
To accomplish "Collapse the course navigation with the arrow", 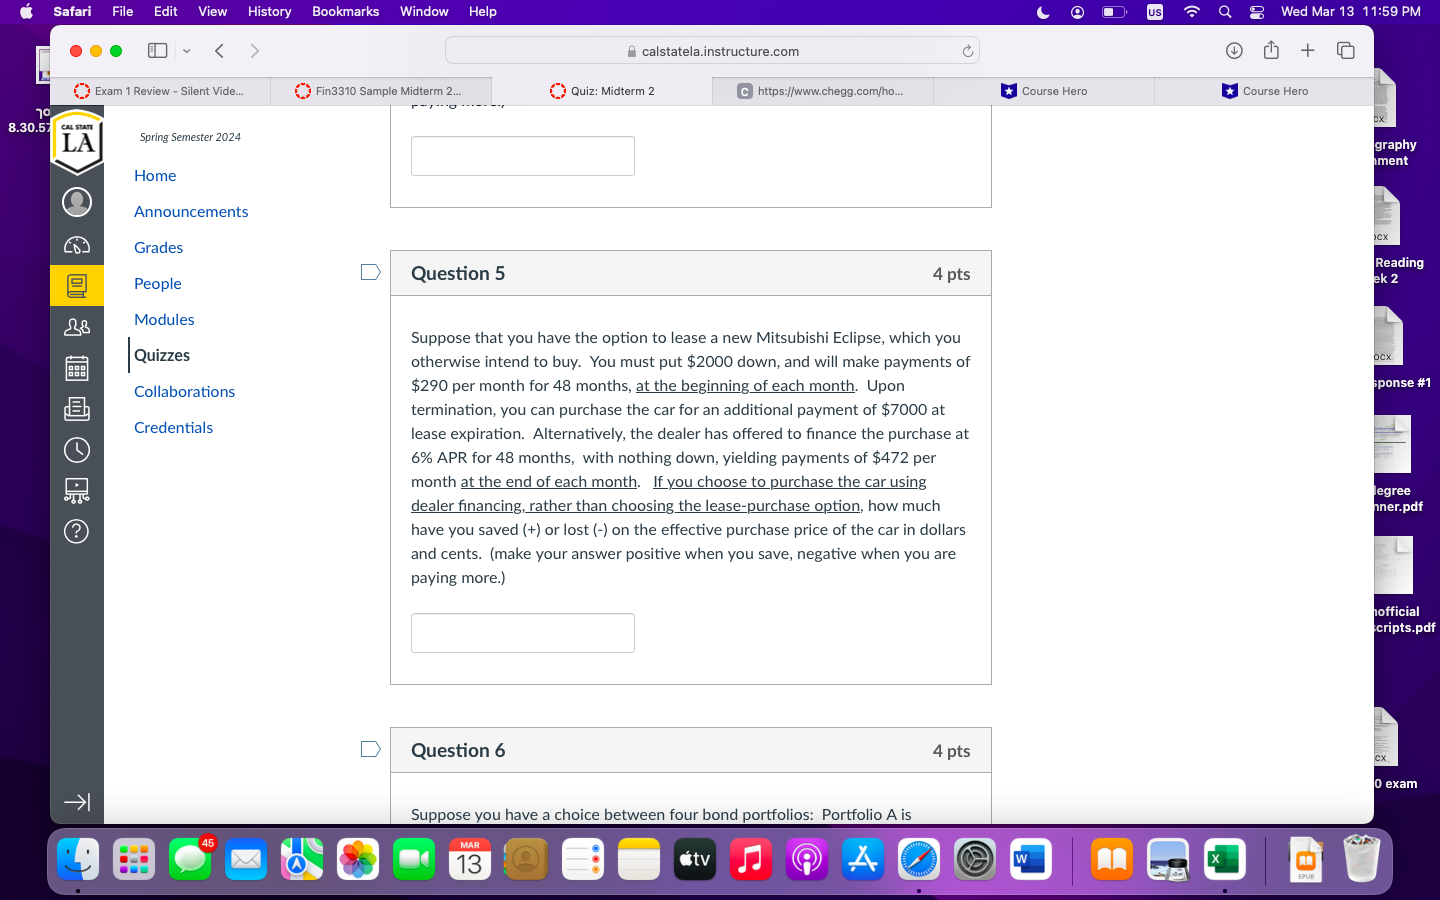I will click(77, 801).
